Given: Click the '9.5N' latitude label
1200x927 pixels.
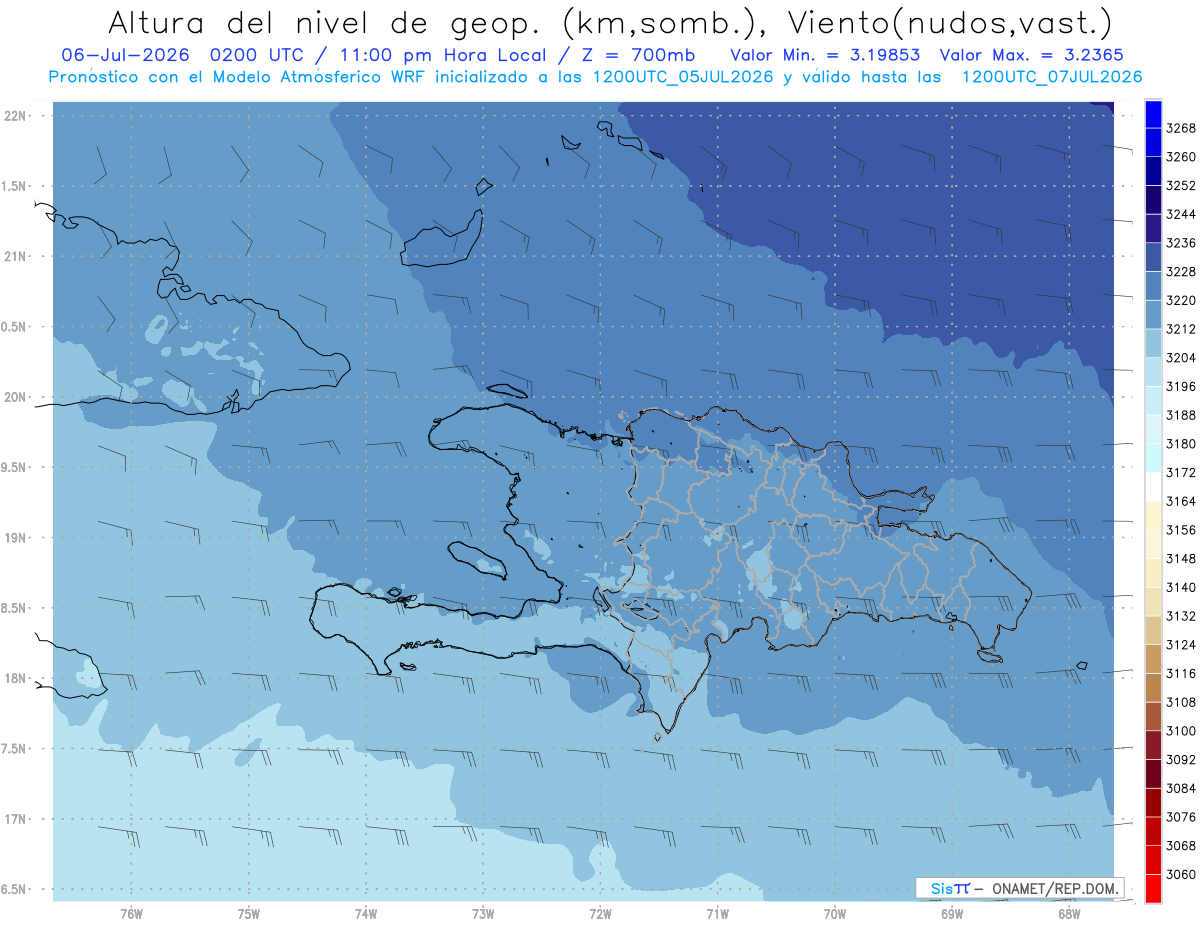Looking at the screenshot, I should 14,468.
